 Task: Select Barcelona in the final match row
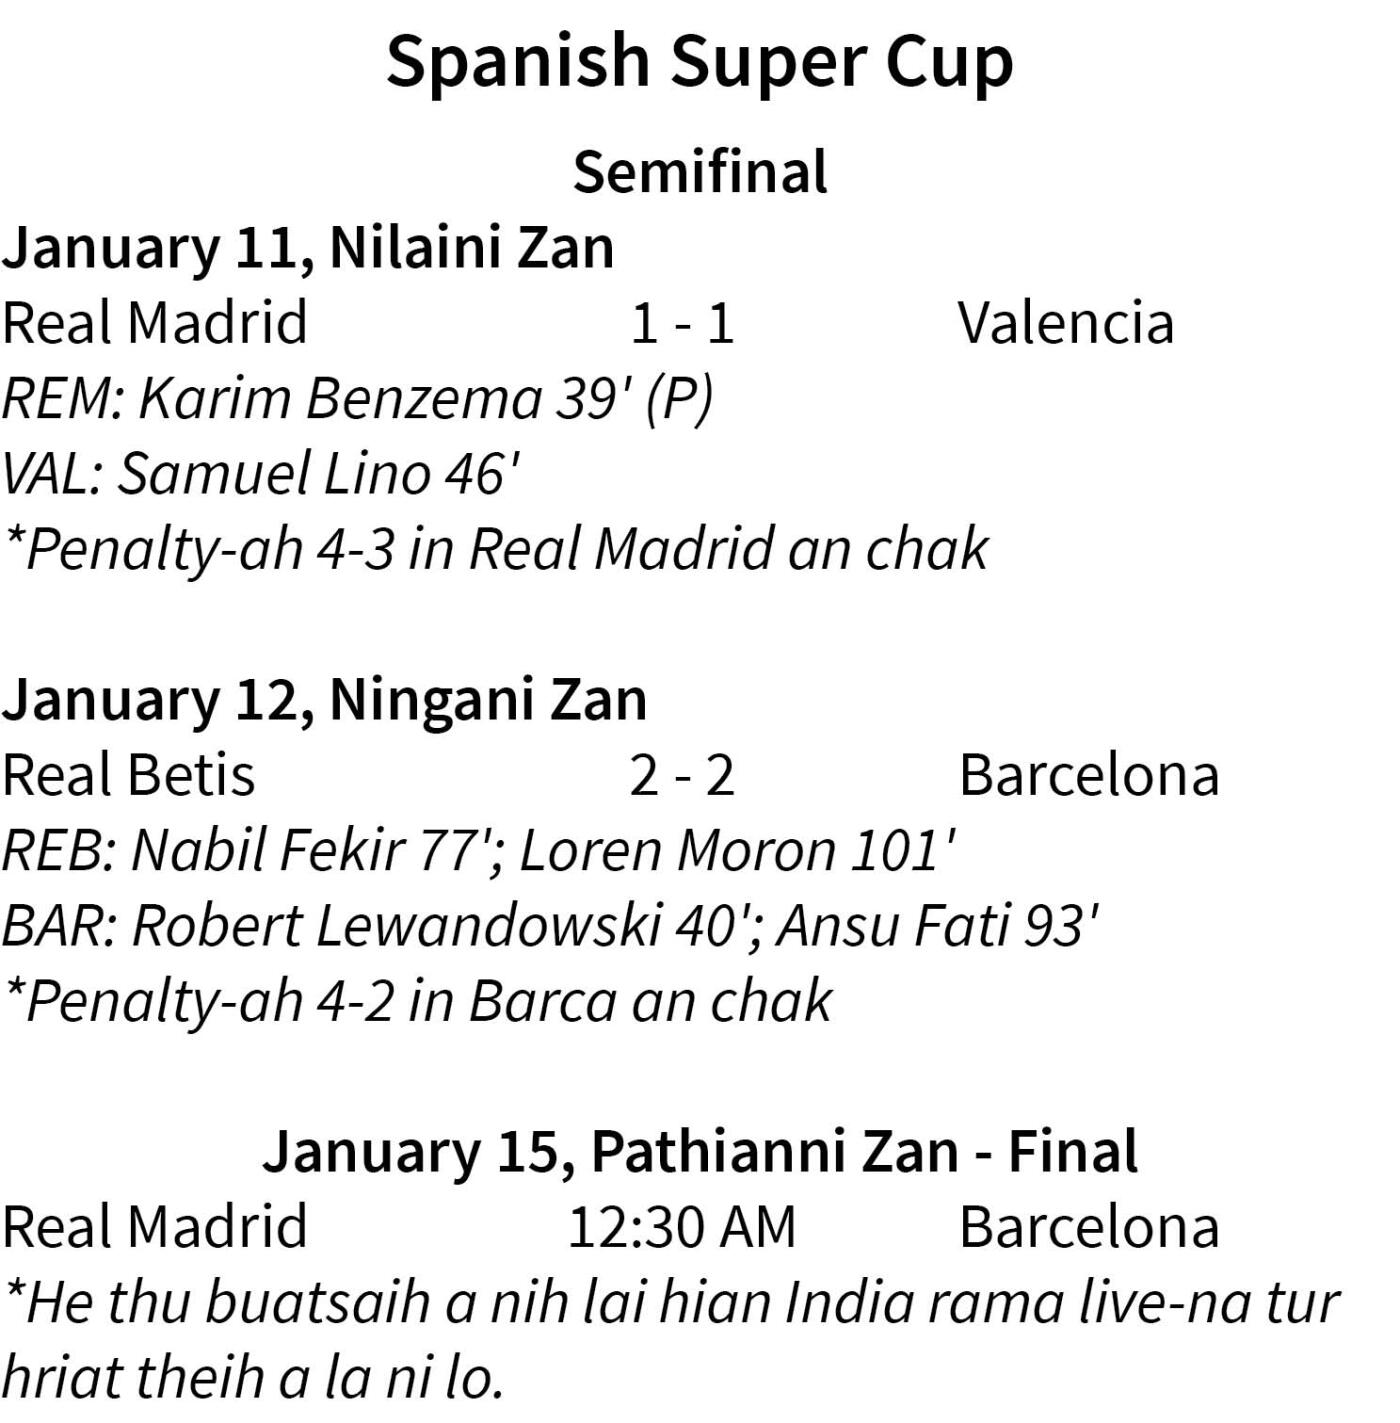(1089, 1227)
